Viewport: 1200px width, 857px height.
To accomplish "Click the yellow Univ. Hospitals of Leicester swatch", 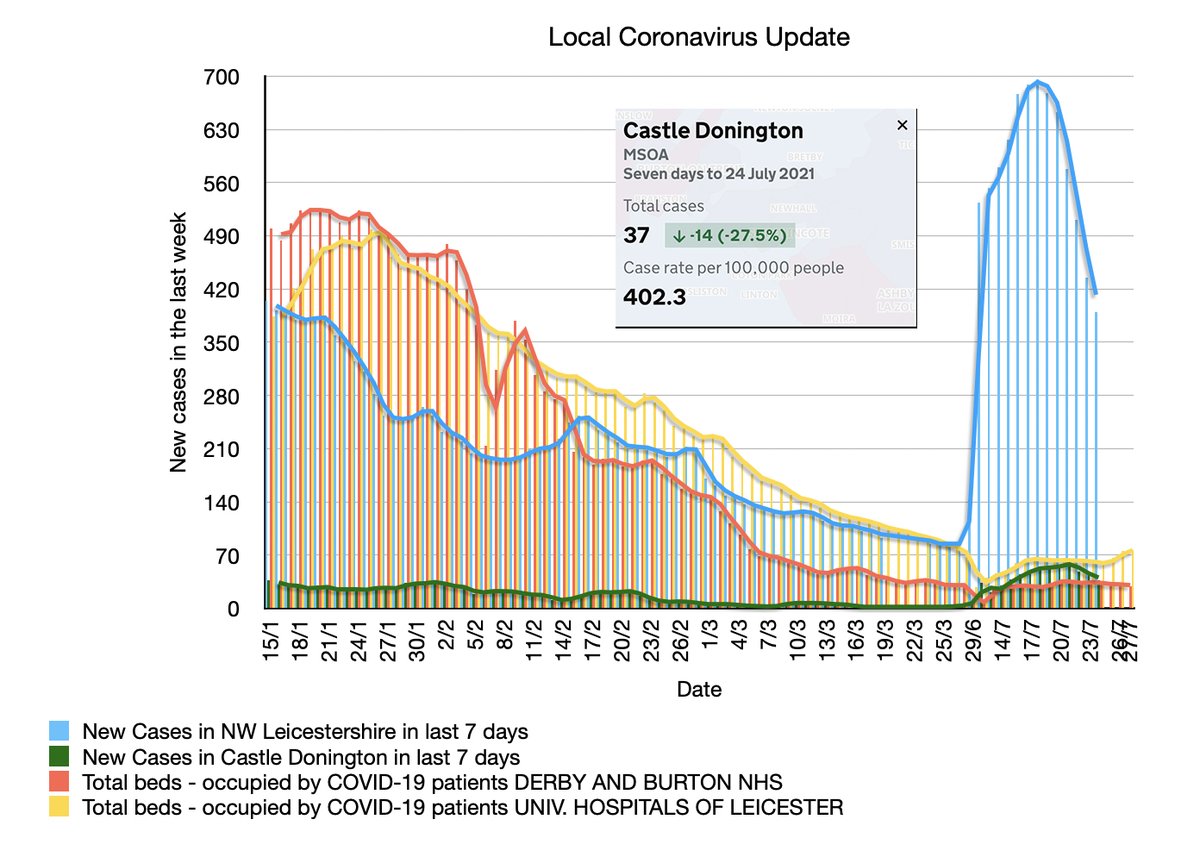I will (x=61, y=806).
